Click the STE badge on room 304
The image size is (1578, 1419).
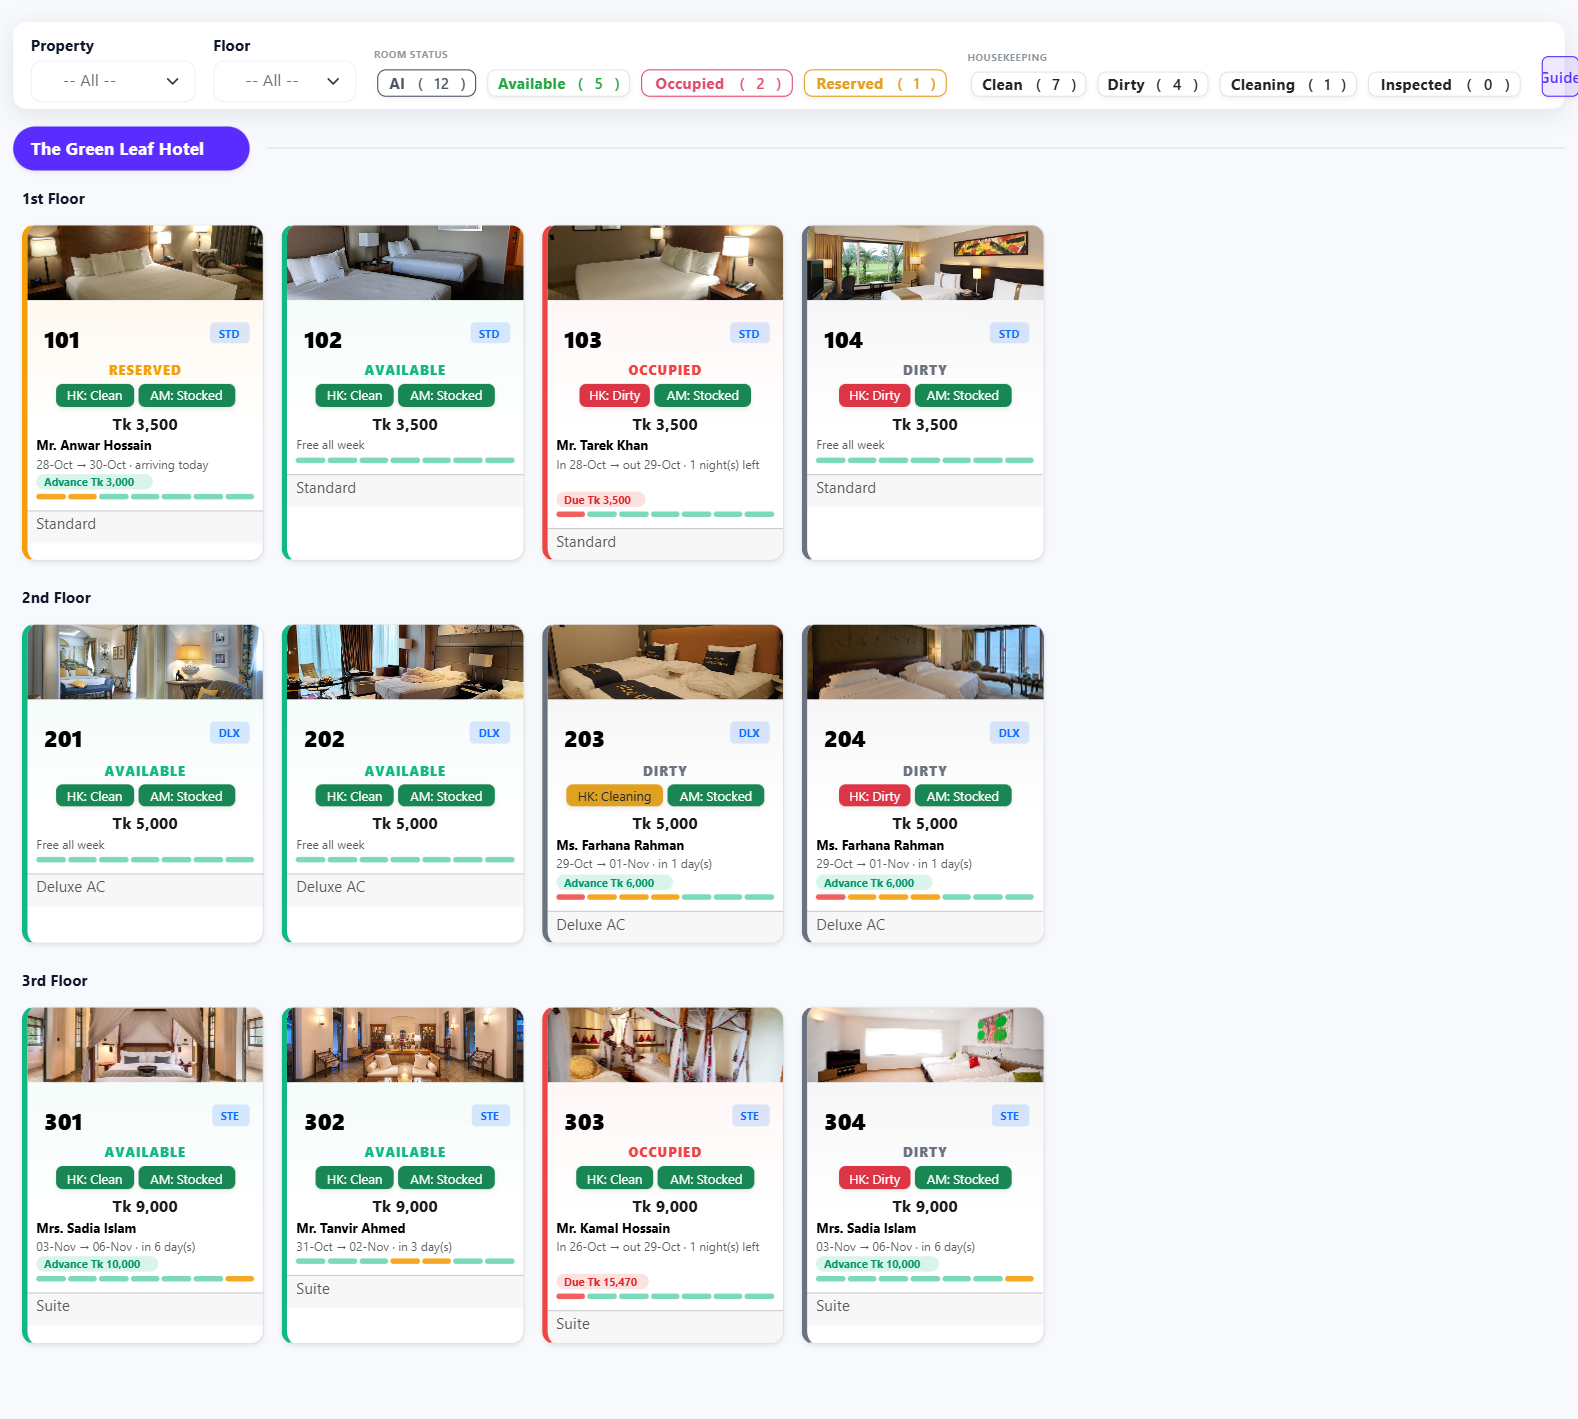coord(1009,1116)
